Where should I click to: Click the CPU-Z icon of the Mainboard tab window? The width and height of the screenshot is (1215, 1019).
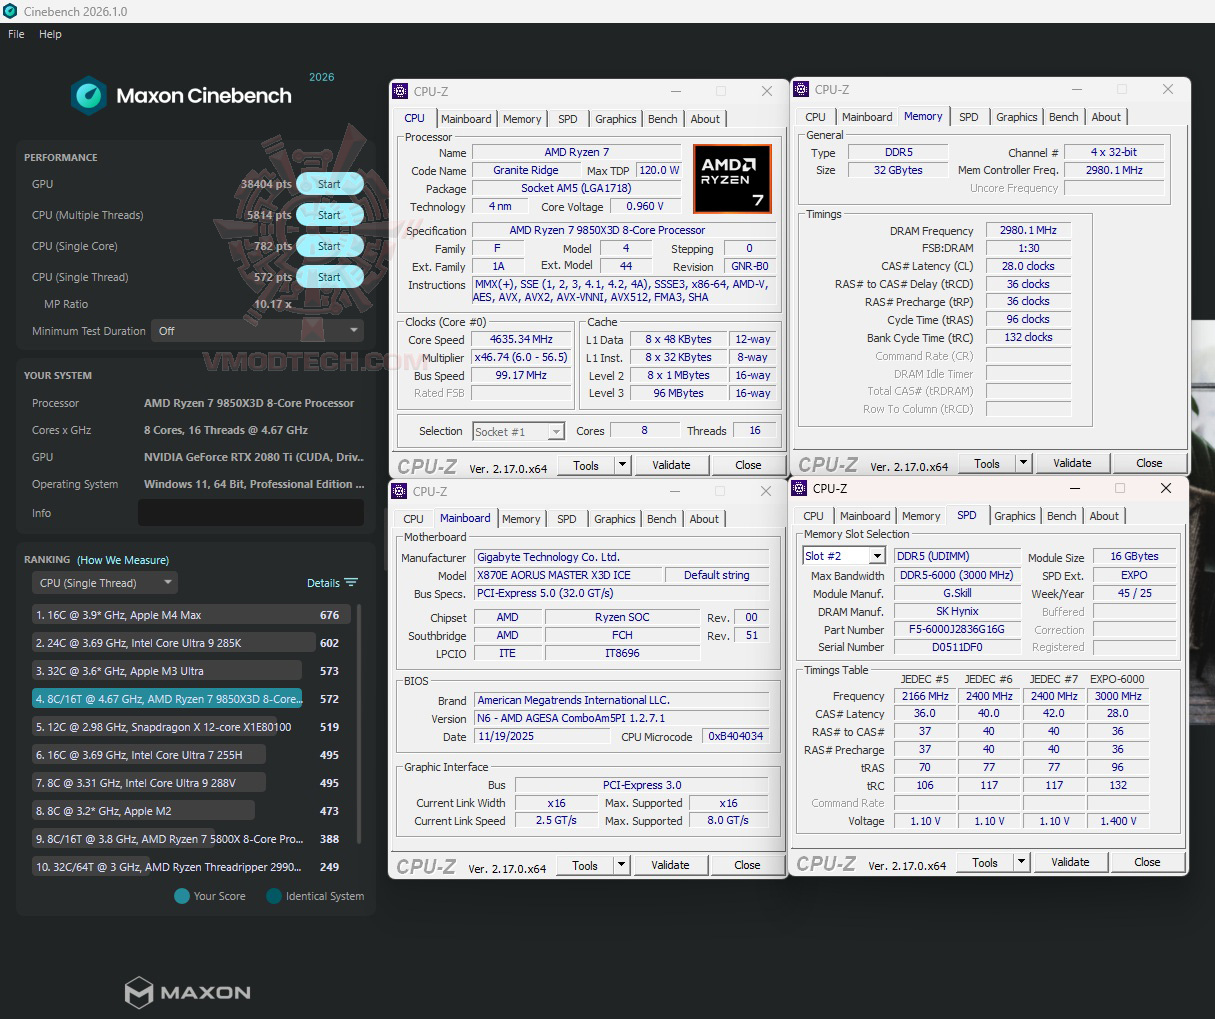pos(400,491)
